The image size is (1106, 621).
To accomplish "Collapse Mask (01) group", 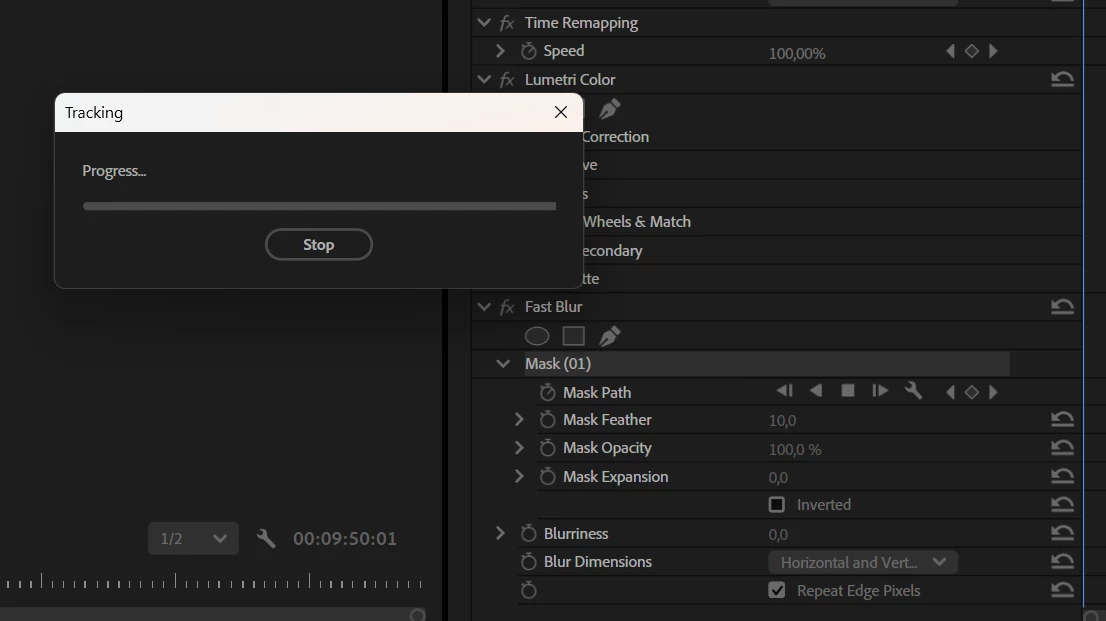I will [503, 363].
